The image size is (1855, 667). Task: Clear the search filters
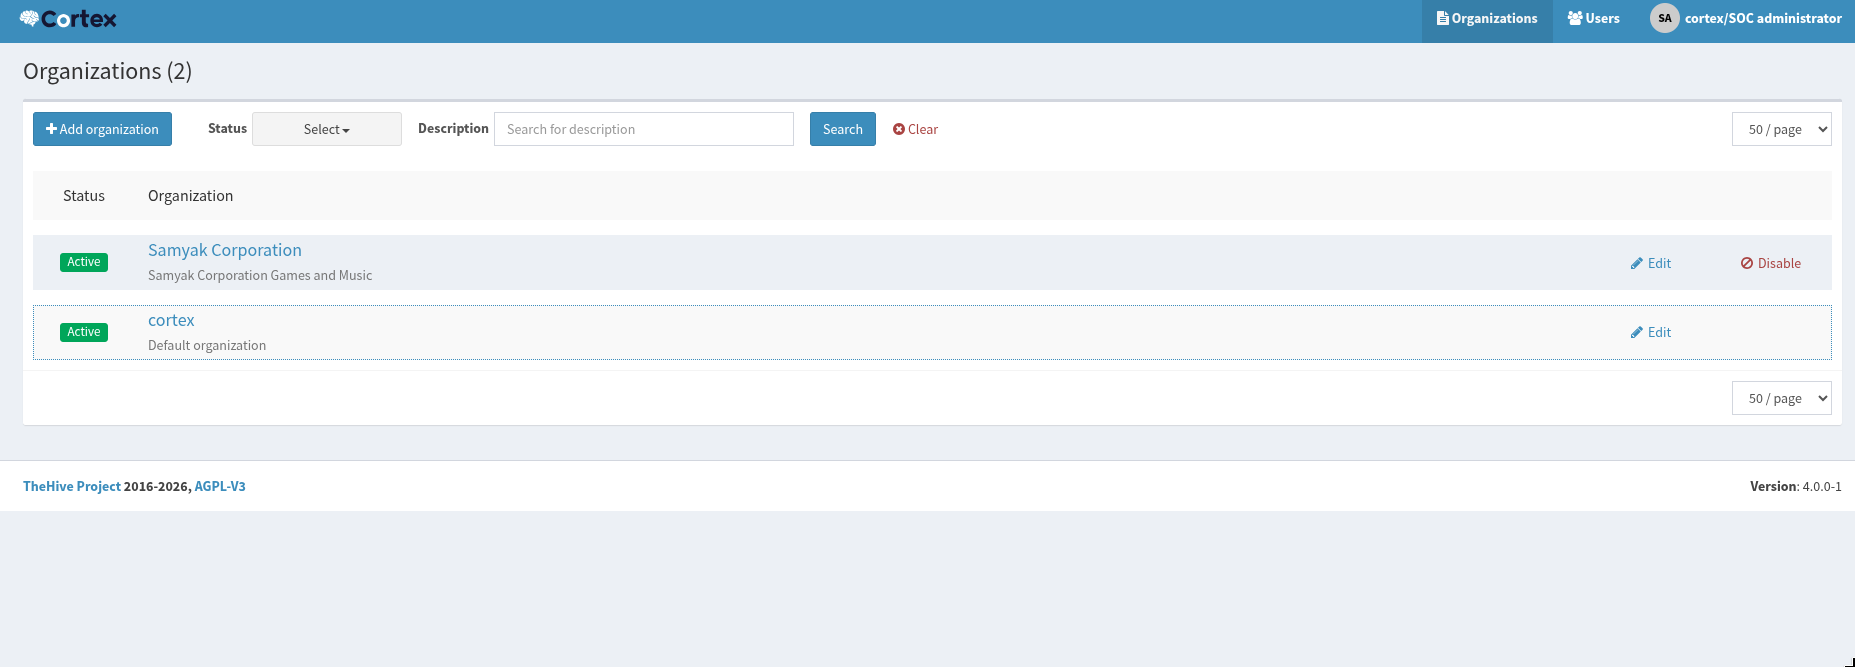[915, 129]
